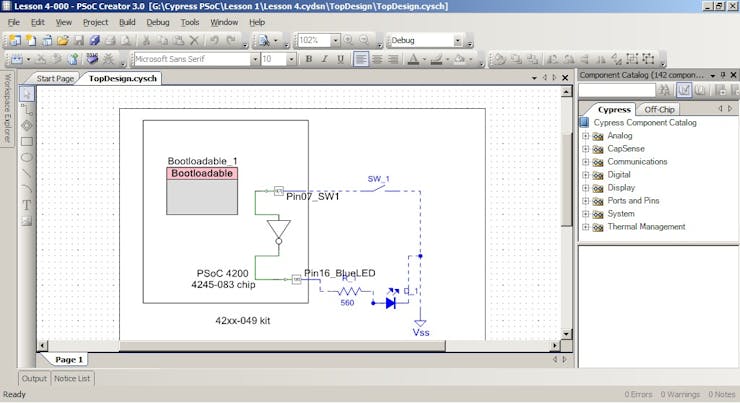Viewport: 740px width, 403px height.
Task: Select the text annotation tool
Action: [x=27, y=204]
